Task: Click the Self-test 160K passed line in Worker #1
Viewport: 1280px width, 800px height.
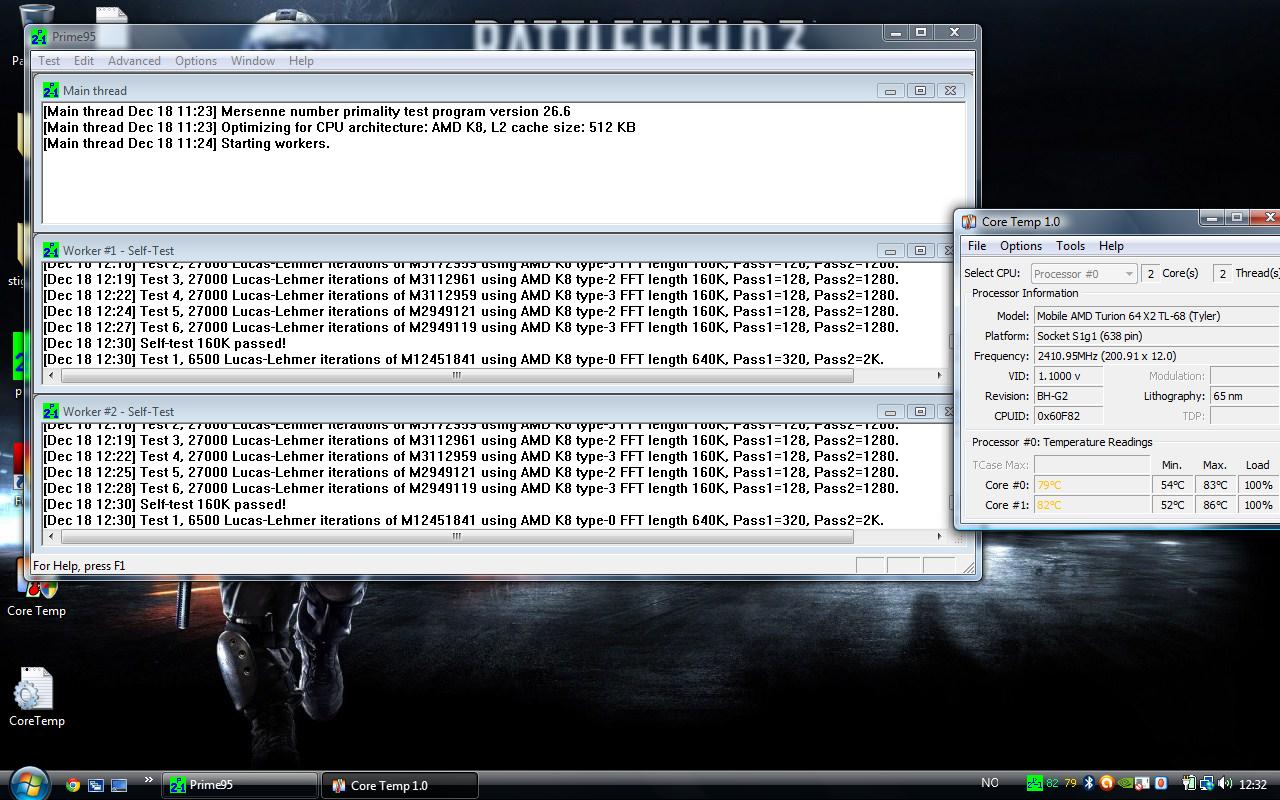Action: coord(164,343)
